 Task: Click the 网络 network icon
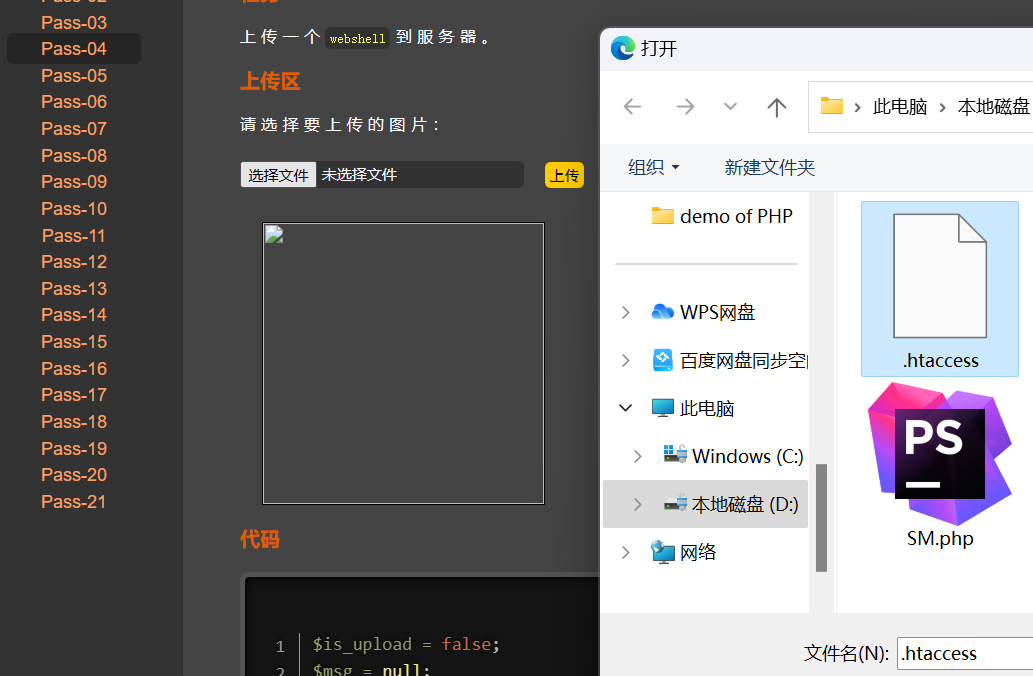click(661, 551)
